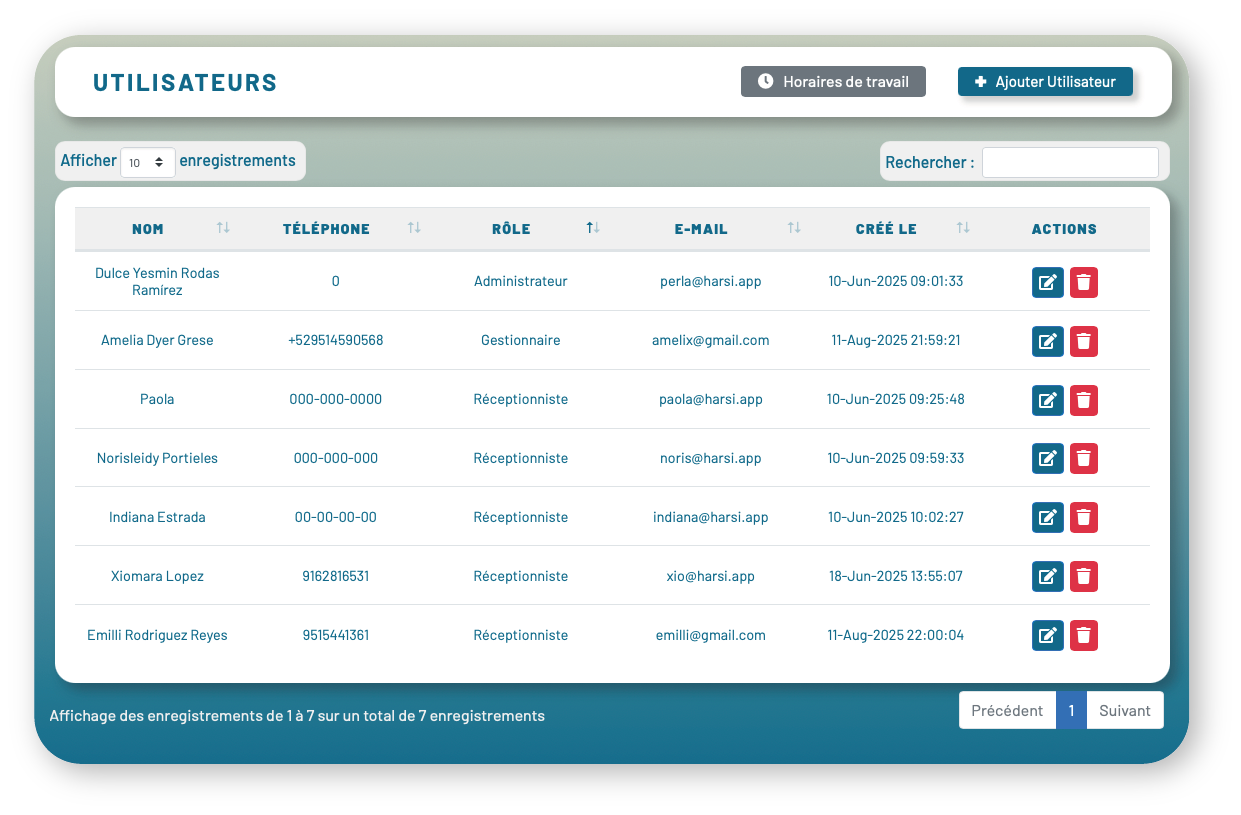Sort by Créé le column arrows
Image resolution: width=1241 pixels, height=815 pixels.
(963, 229)
